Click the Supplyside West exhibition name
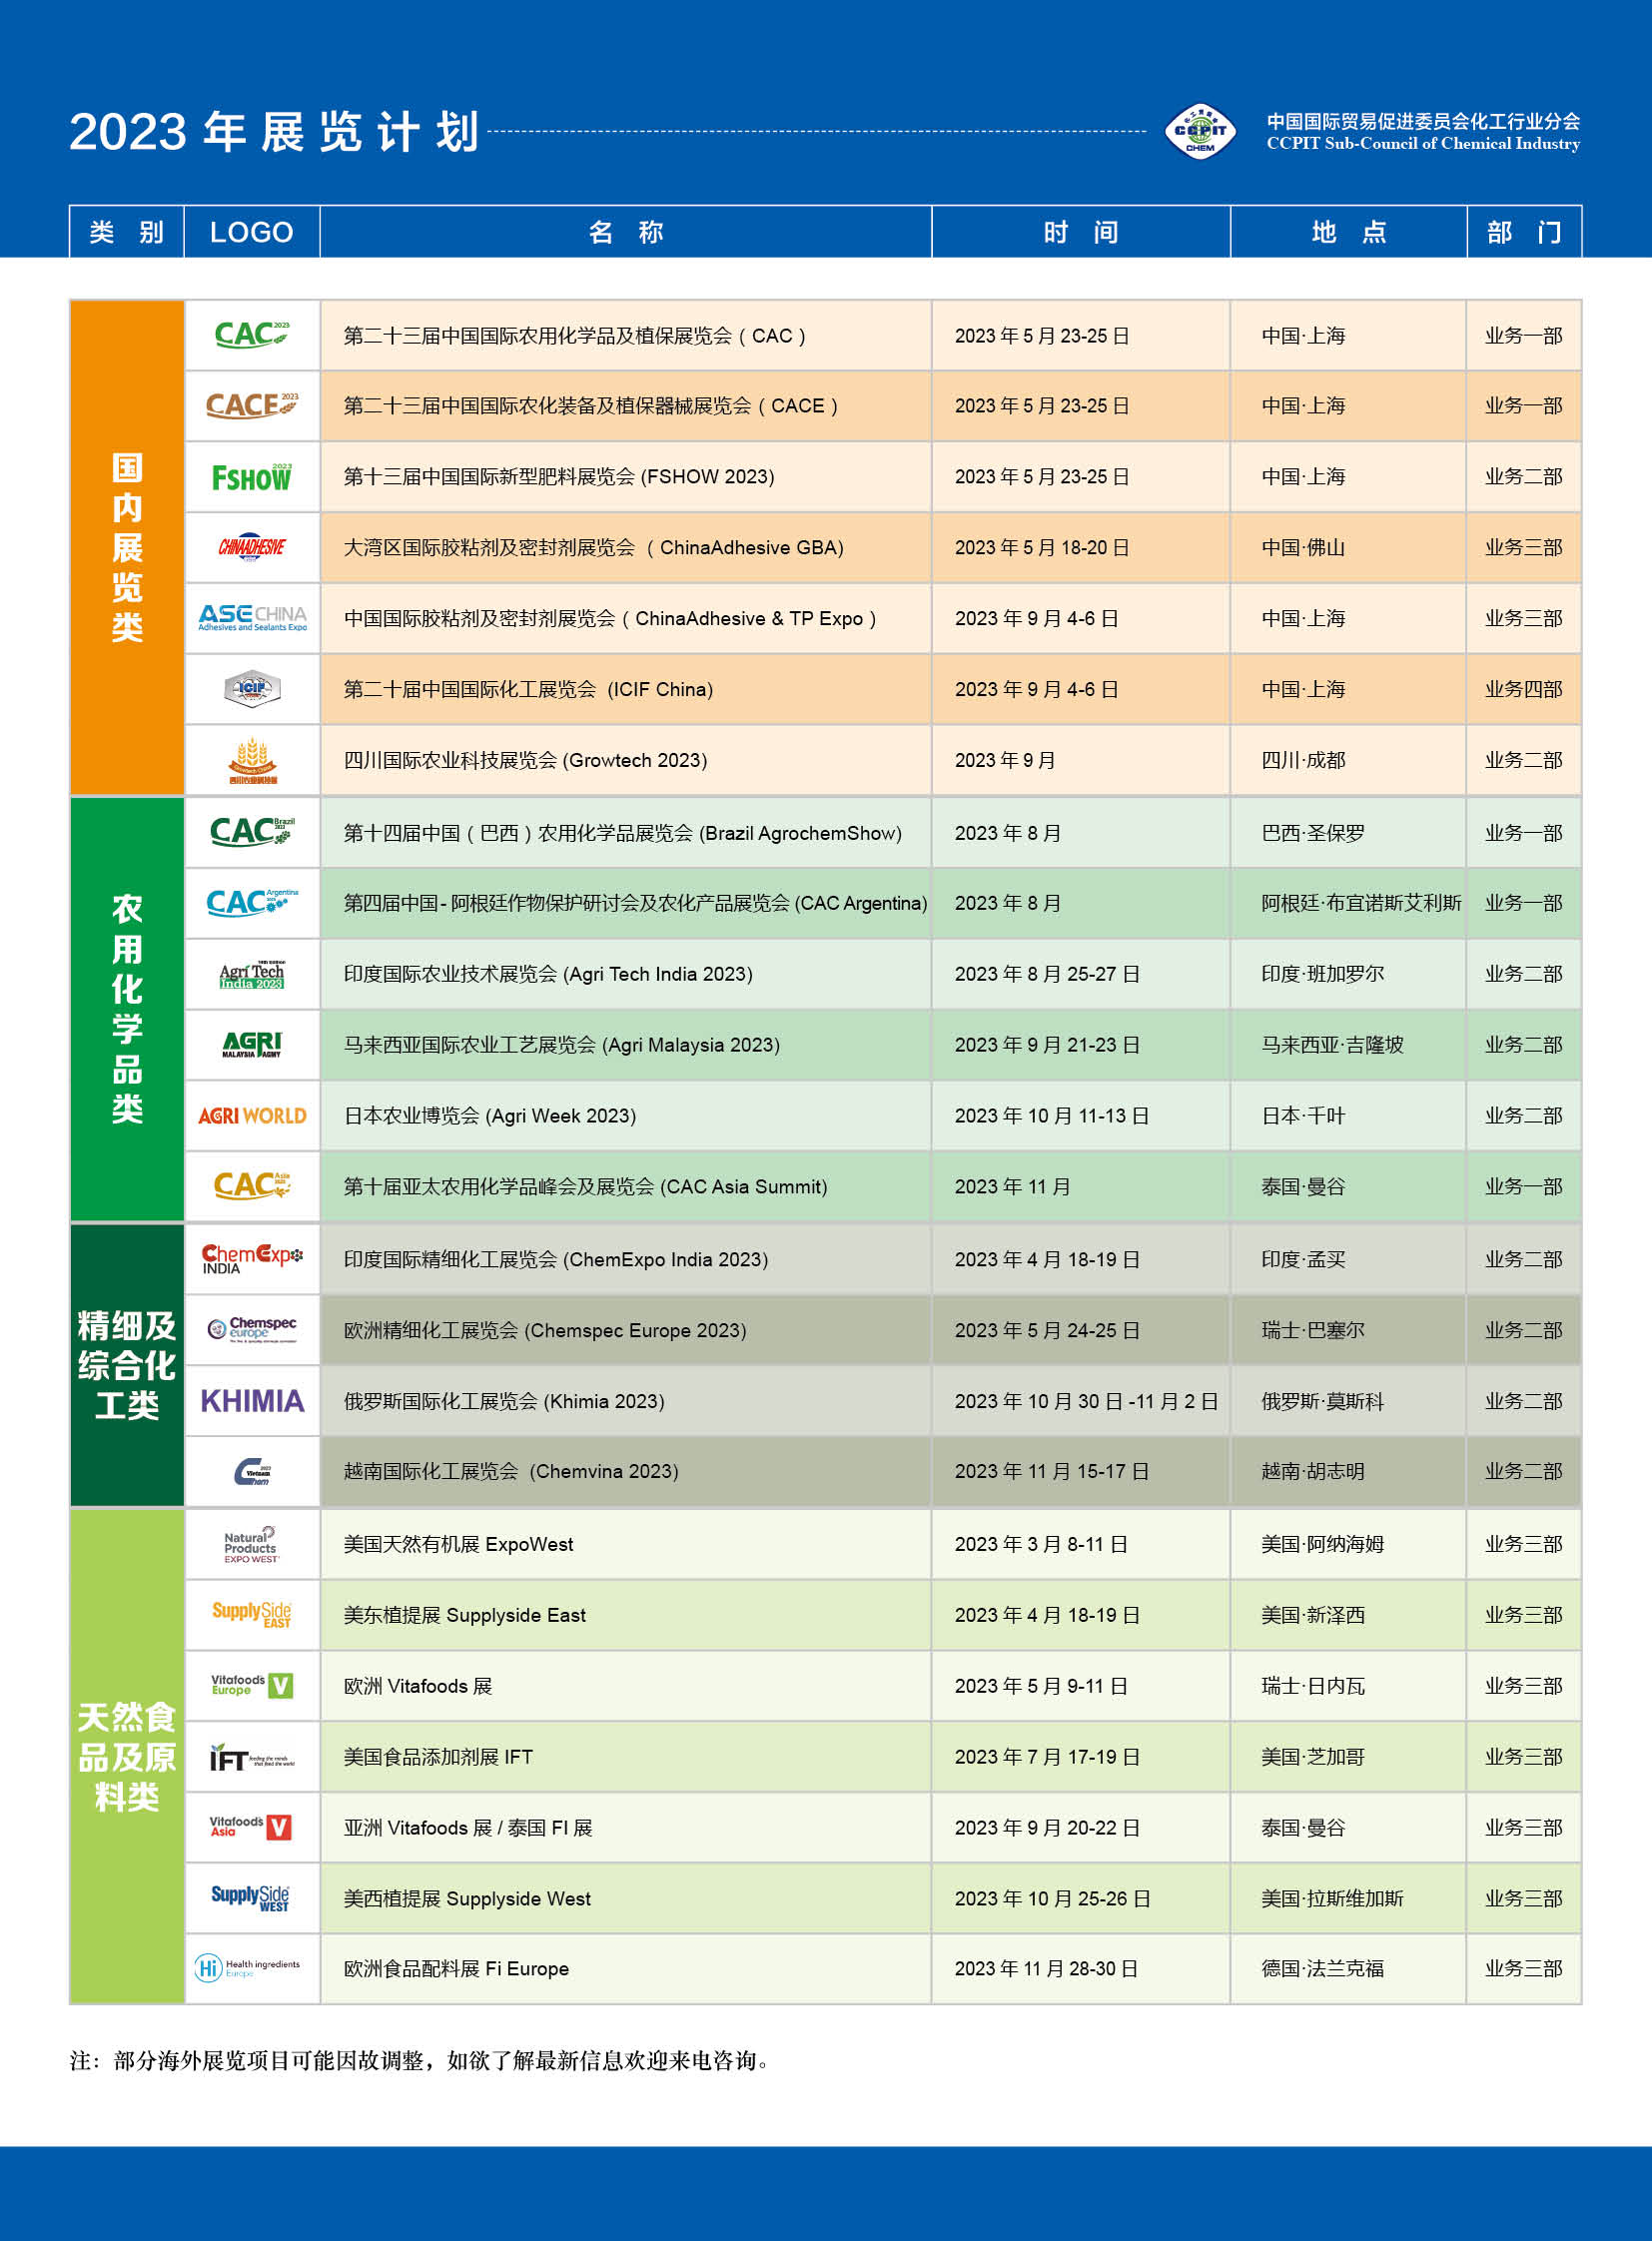Viewport: 1652px width, 2241px height. tap(467, 1898)
